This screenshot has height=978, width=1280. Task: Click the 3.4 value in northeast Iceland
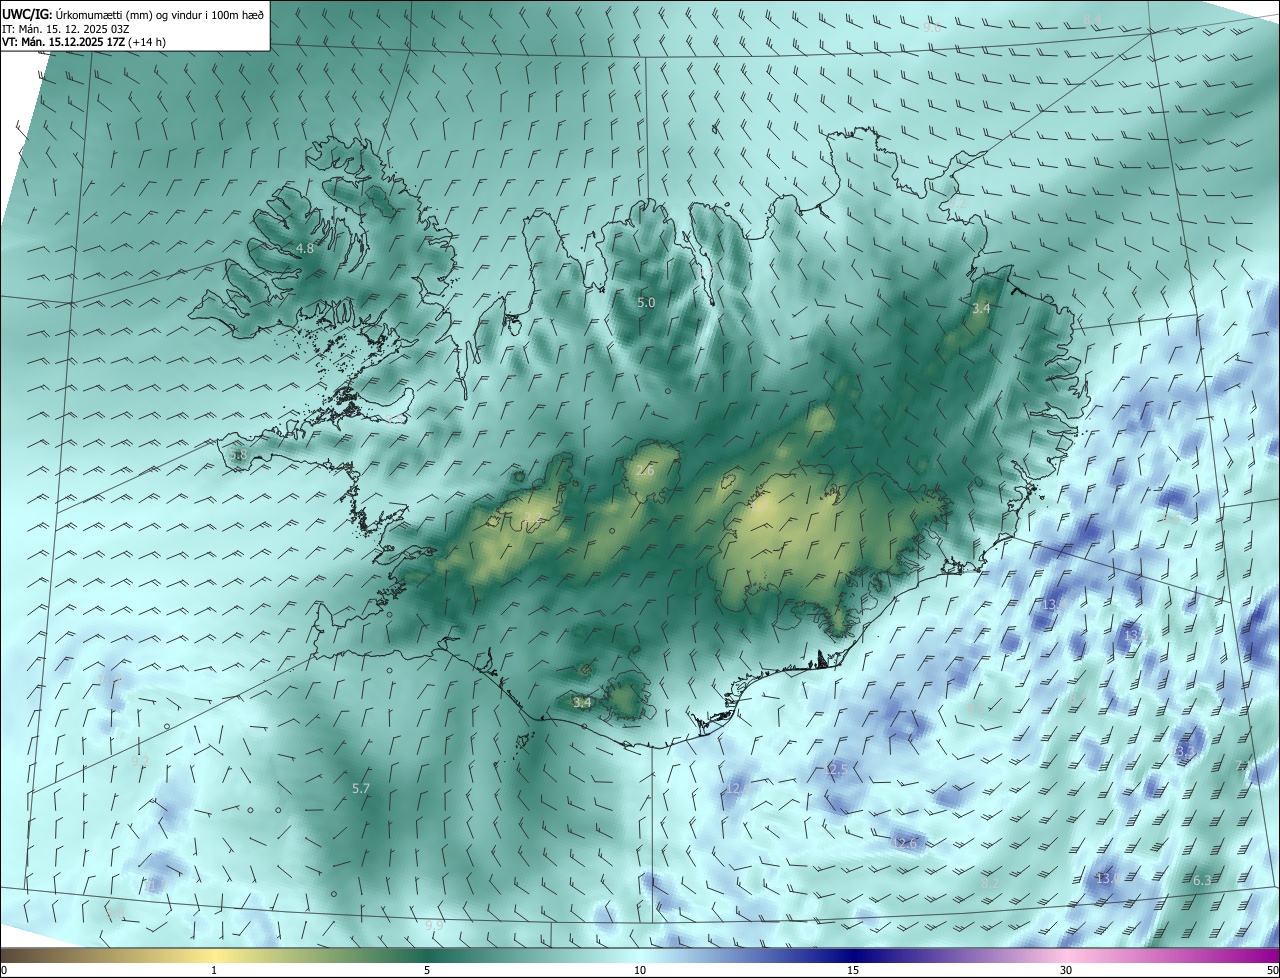981,308
